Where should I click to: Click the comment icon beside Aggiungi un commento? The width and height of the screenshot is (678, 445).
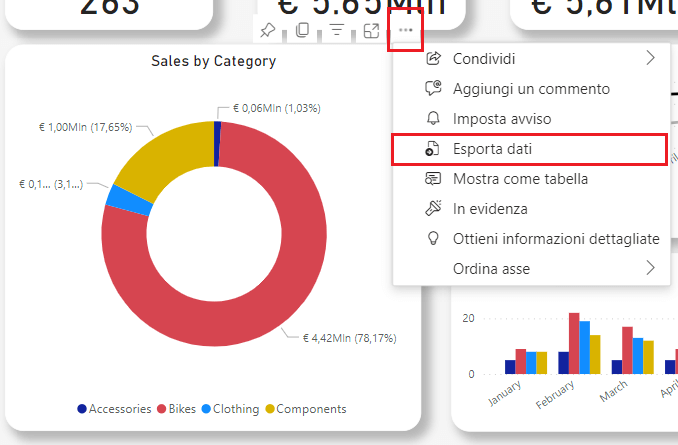433,88
